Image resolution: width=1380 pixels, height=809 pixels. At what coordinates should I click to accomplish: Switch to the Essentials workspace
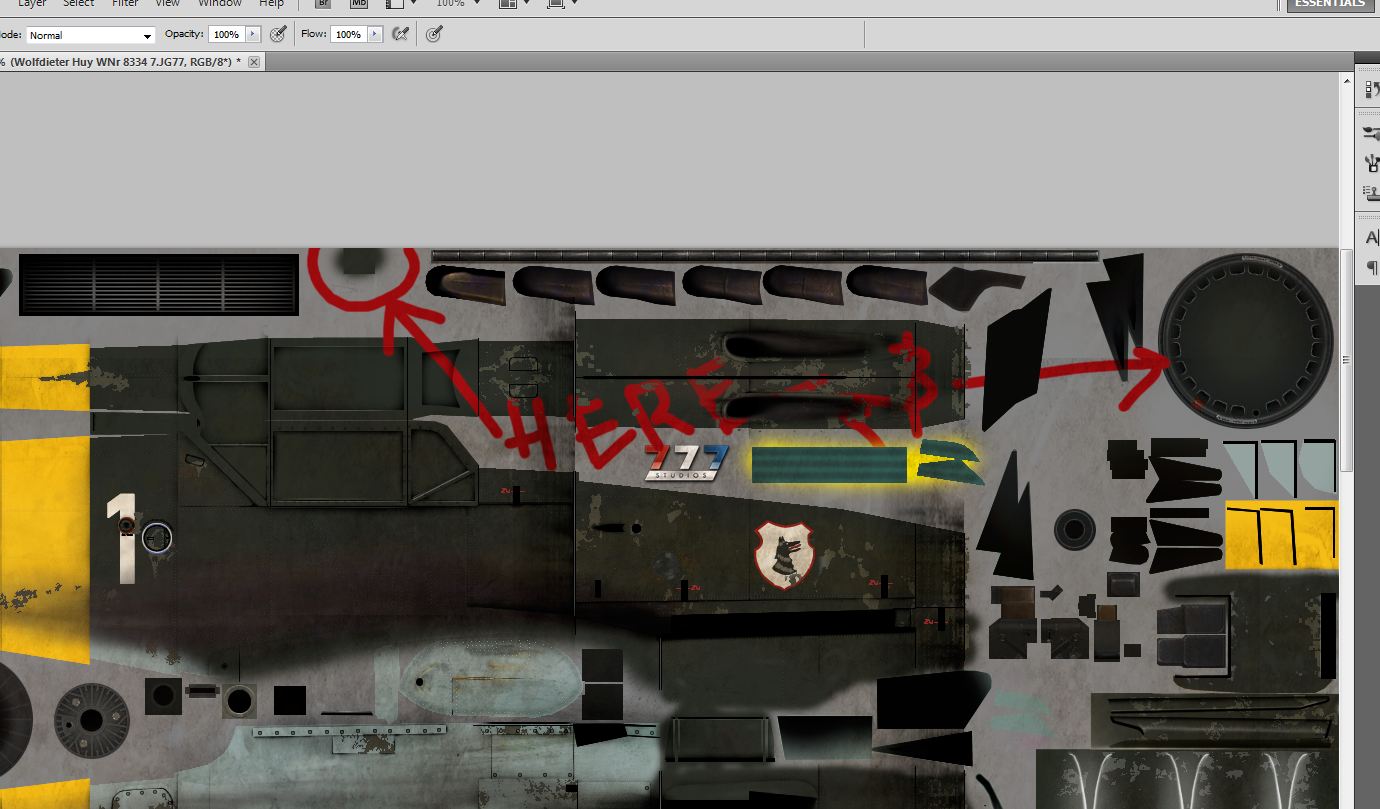[x=1328, y=5]
